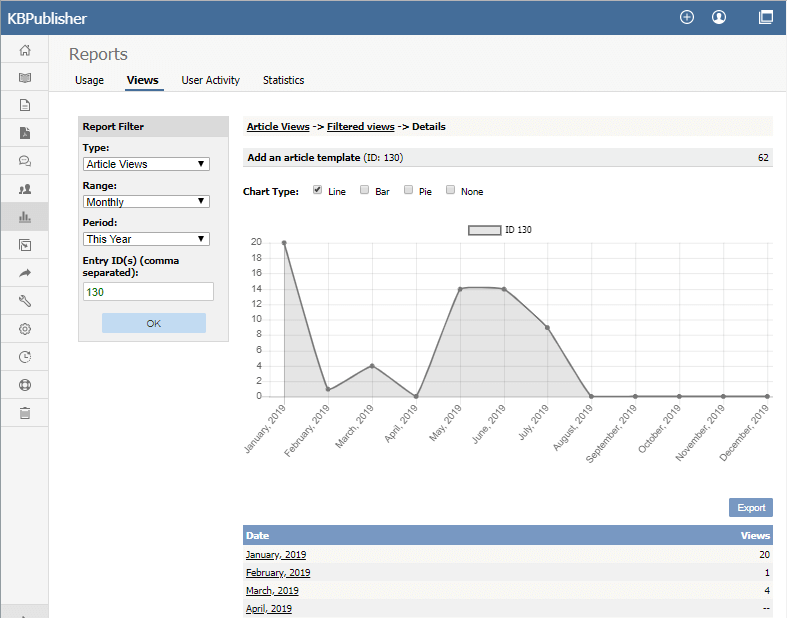787x618 pixels.
Task: Uncheck the Line chart type checkbox
Action: point(317,190)
